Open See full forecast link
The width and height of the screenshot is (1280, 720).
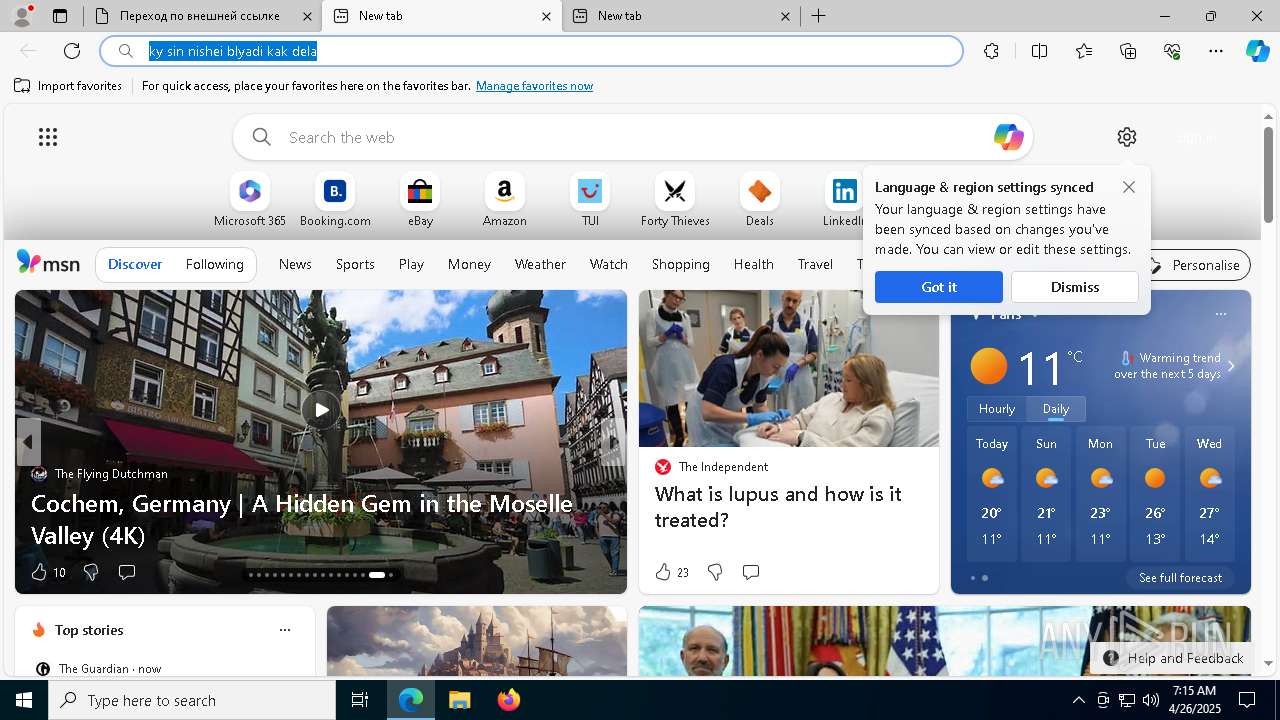[x=1180, y=578]
